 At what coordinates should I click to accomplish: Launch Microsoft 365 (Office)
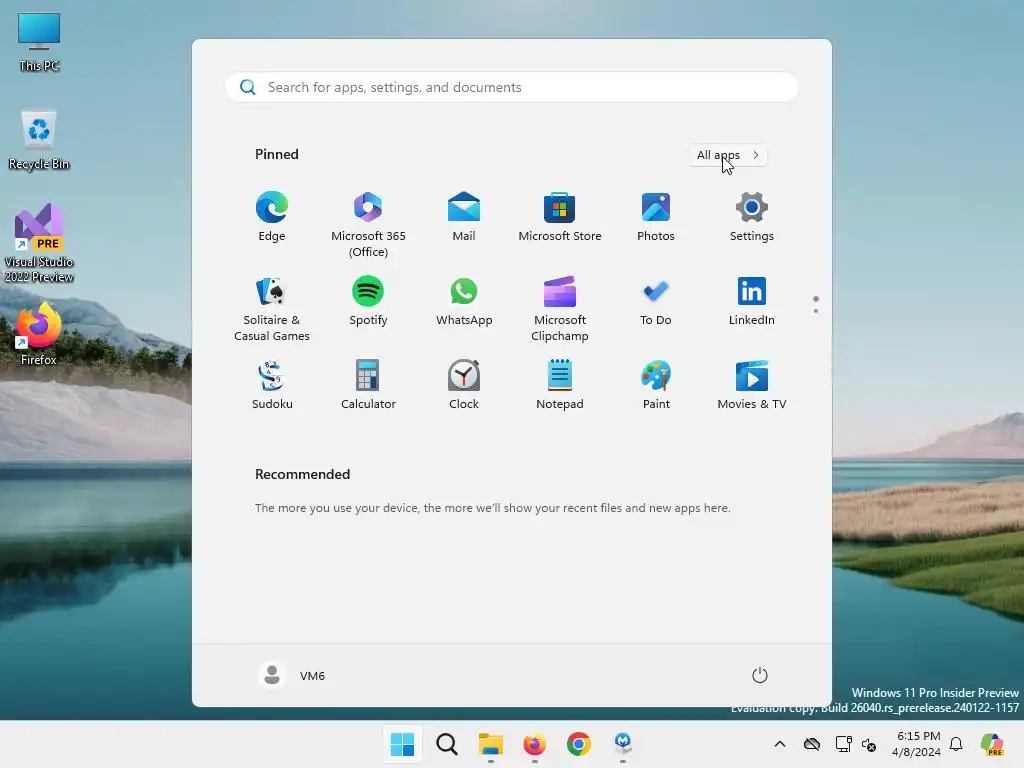pos(368,224)
